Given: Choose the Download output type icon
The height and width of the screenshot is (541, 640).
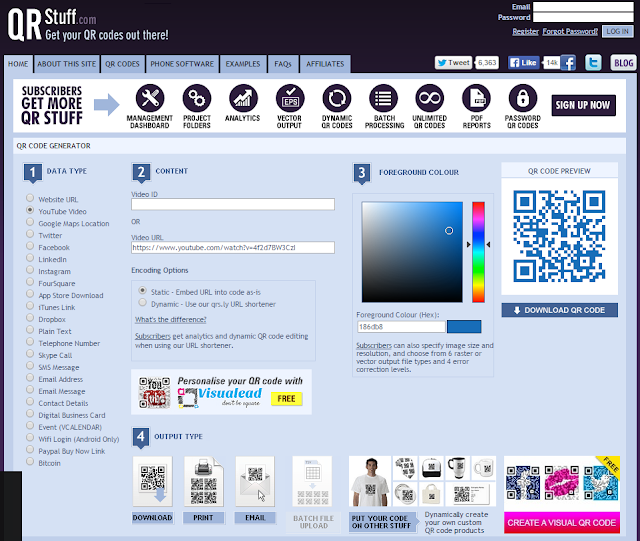Looking at the screenshot, I should tap(153, 481).
